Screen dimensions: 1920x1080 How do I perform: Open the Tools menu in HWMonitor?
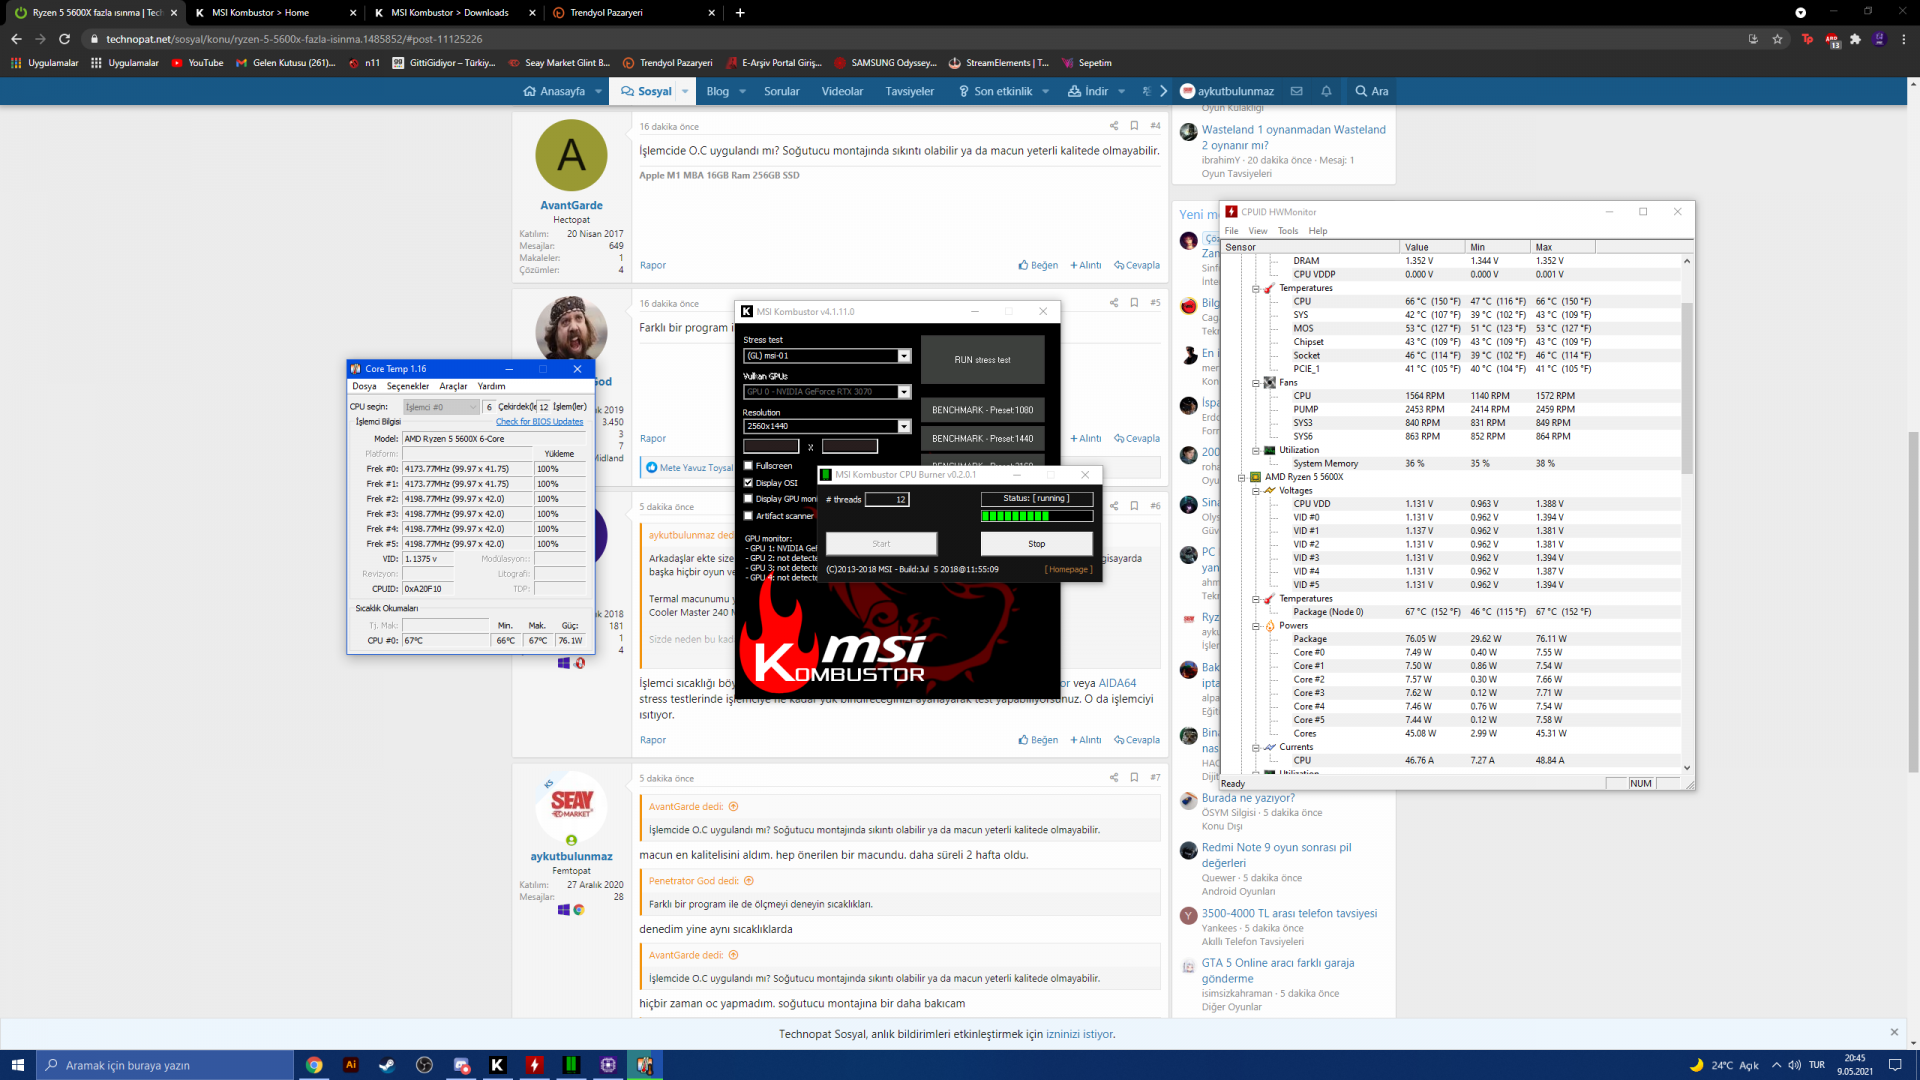1287,231
